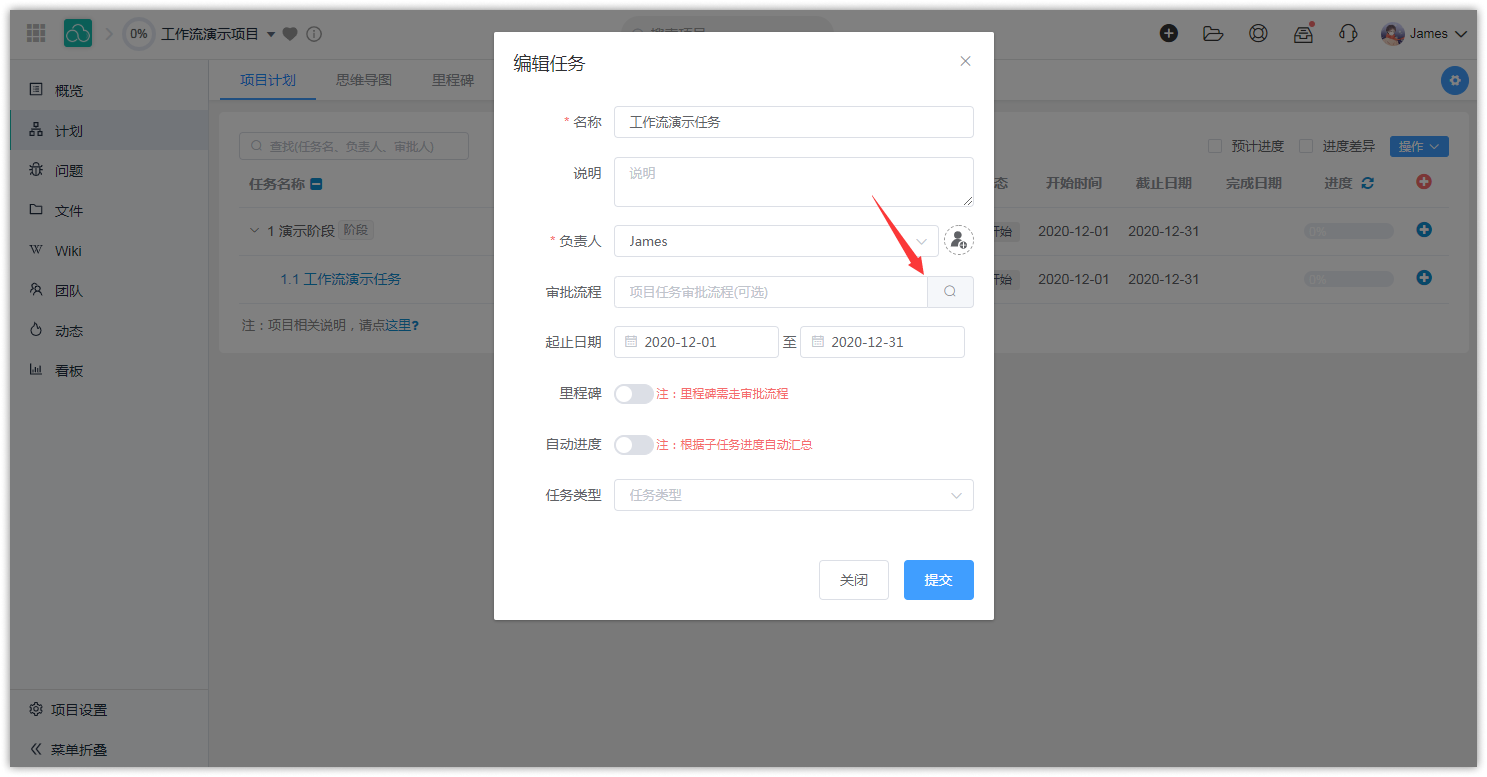The width and height of the screenshot is (1487, 777).
Task: Open the app grid launcher icon
Action: coord(36,33)
